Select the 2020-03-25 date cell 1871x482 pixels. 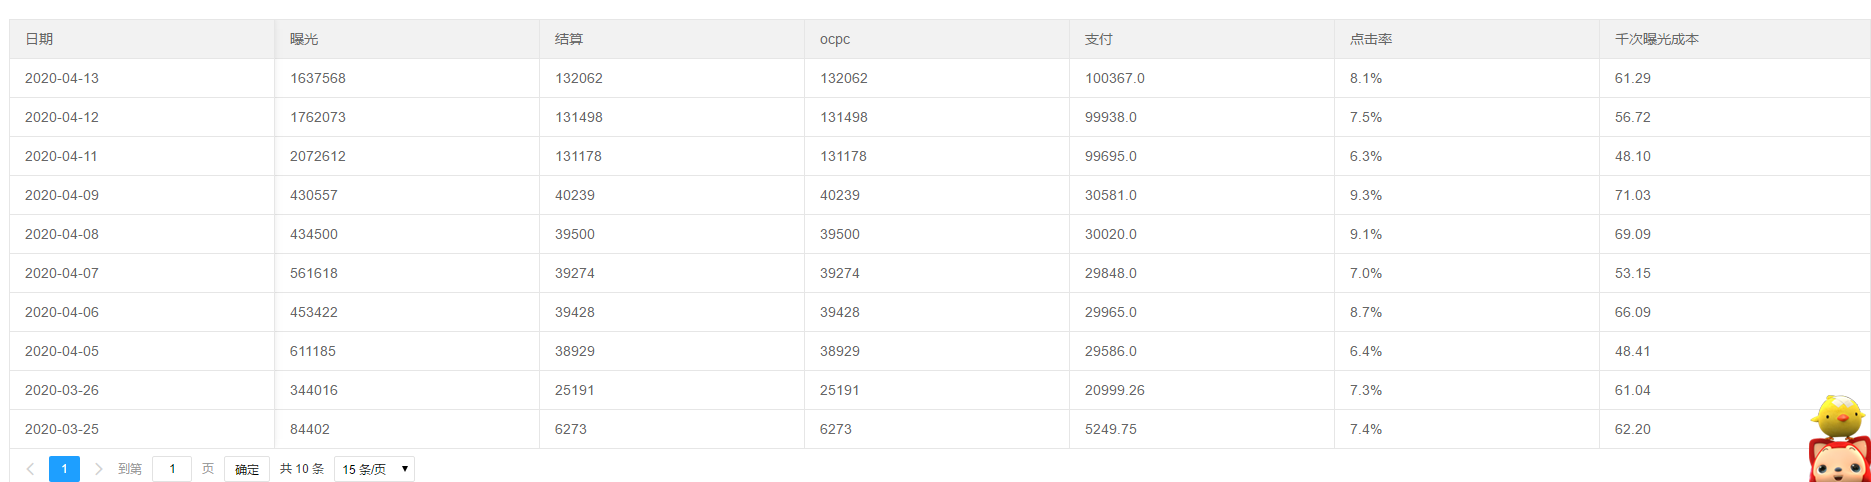62,429
